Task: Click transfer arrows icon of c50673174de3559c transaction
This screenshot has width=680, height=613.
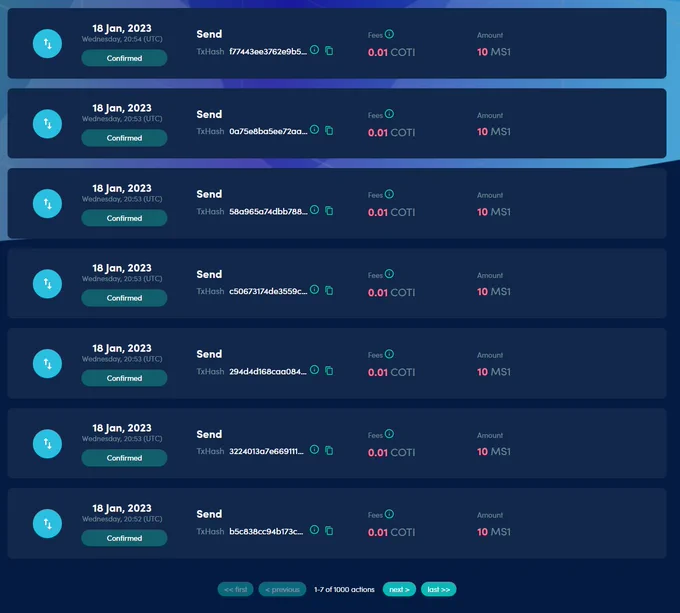Action: (47, 284)
